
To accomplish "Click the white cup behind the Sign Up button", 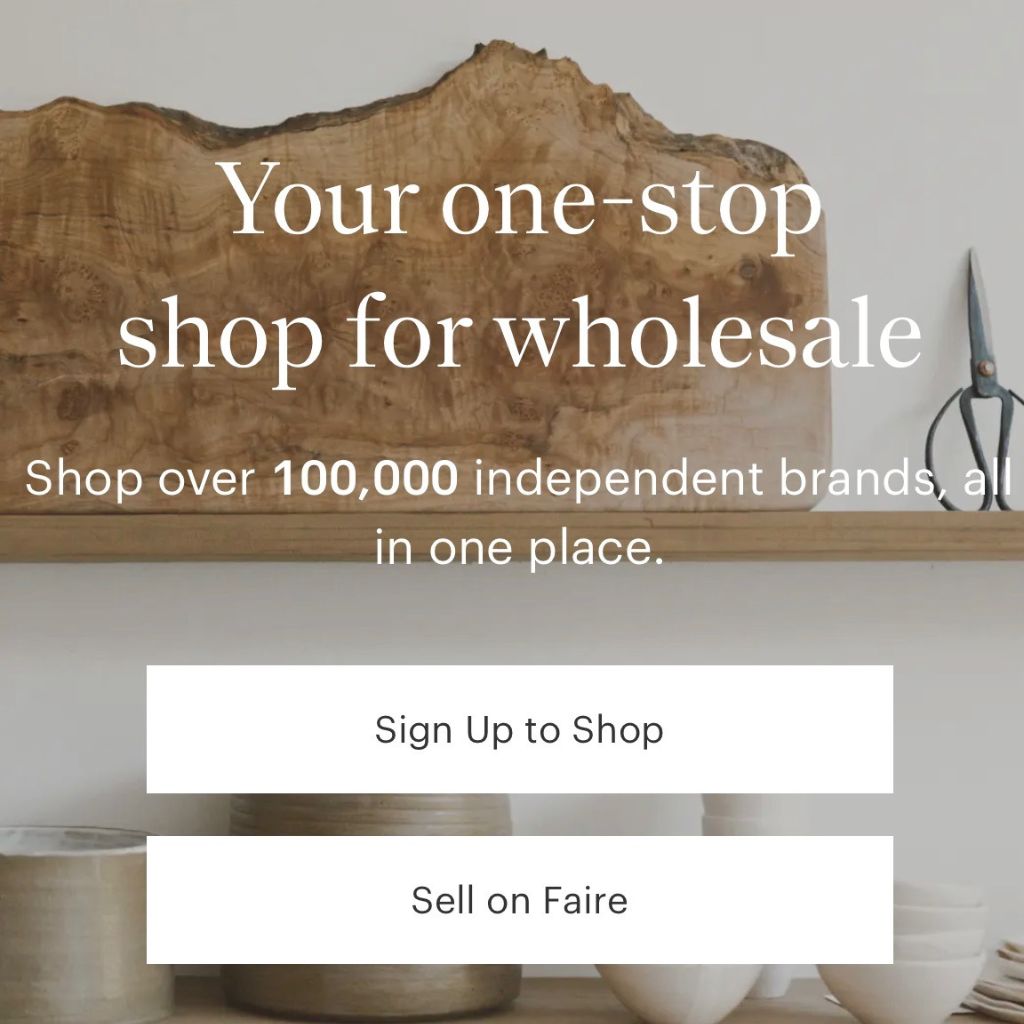I will (738, 814).
